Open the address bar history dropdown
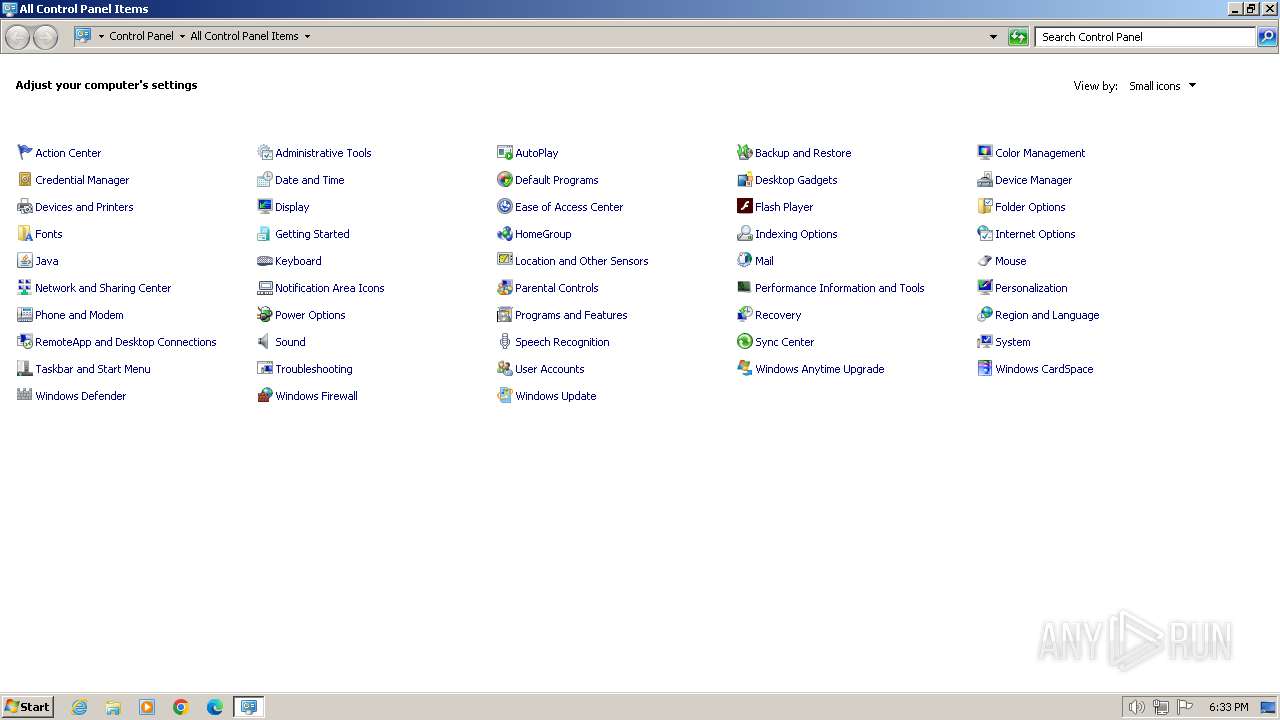 tap(993, 37)
